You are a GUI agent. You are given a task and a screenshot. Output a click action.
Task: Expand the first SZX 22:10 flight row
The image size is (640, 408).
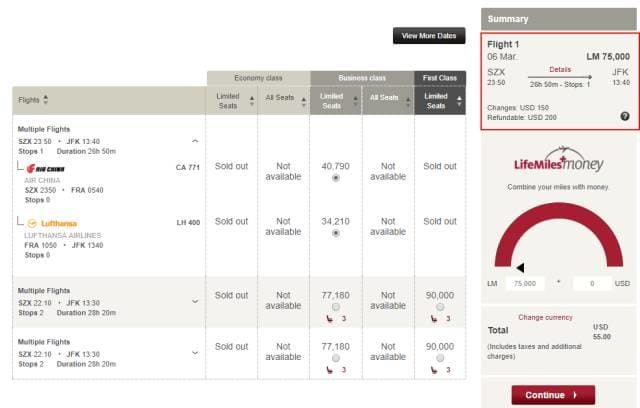195,300
